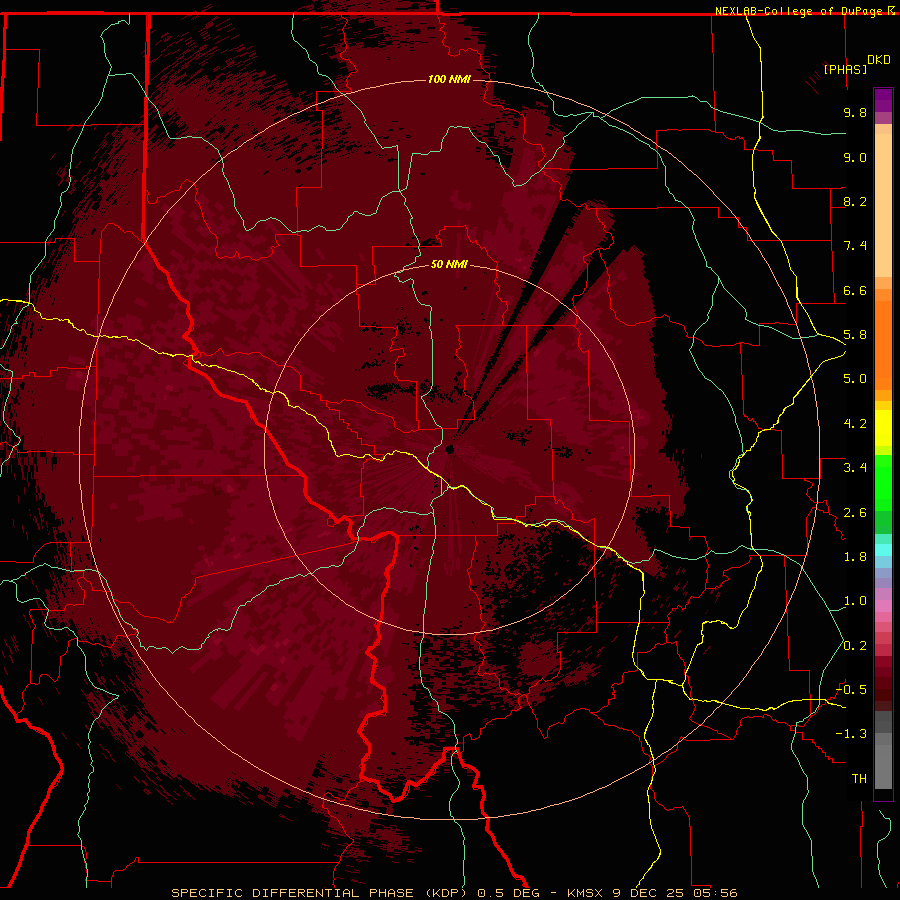Click the 1.0 scale value
Viewport: 900px width, 900px height.
coord(855,601)
